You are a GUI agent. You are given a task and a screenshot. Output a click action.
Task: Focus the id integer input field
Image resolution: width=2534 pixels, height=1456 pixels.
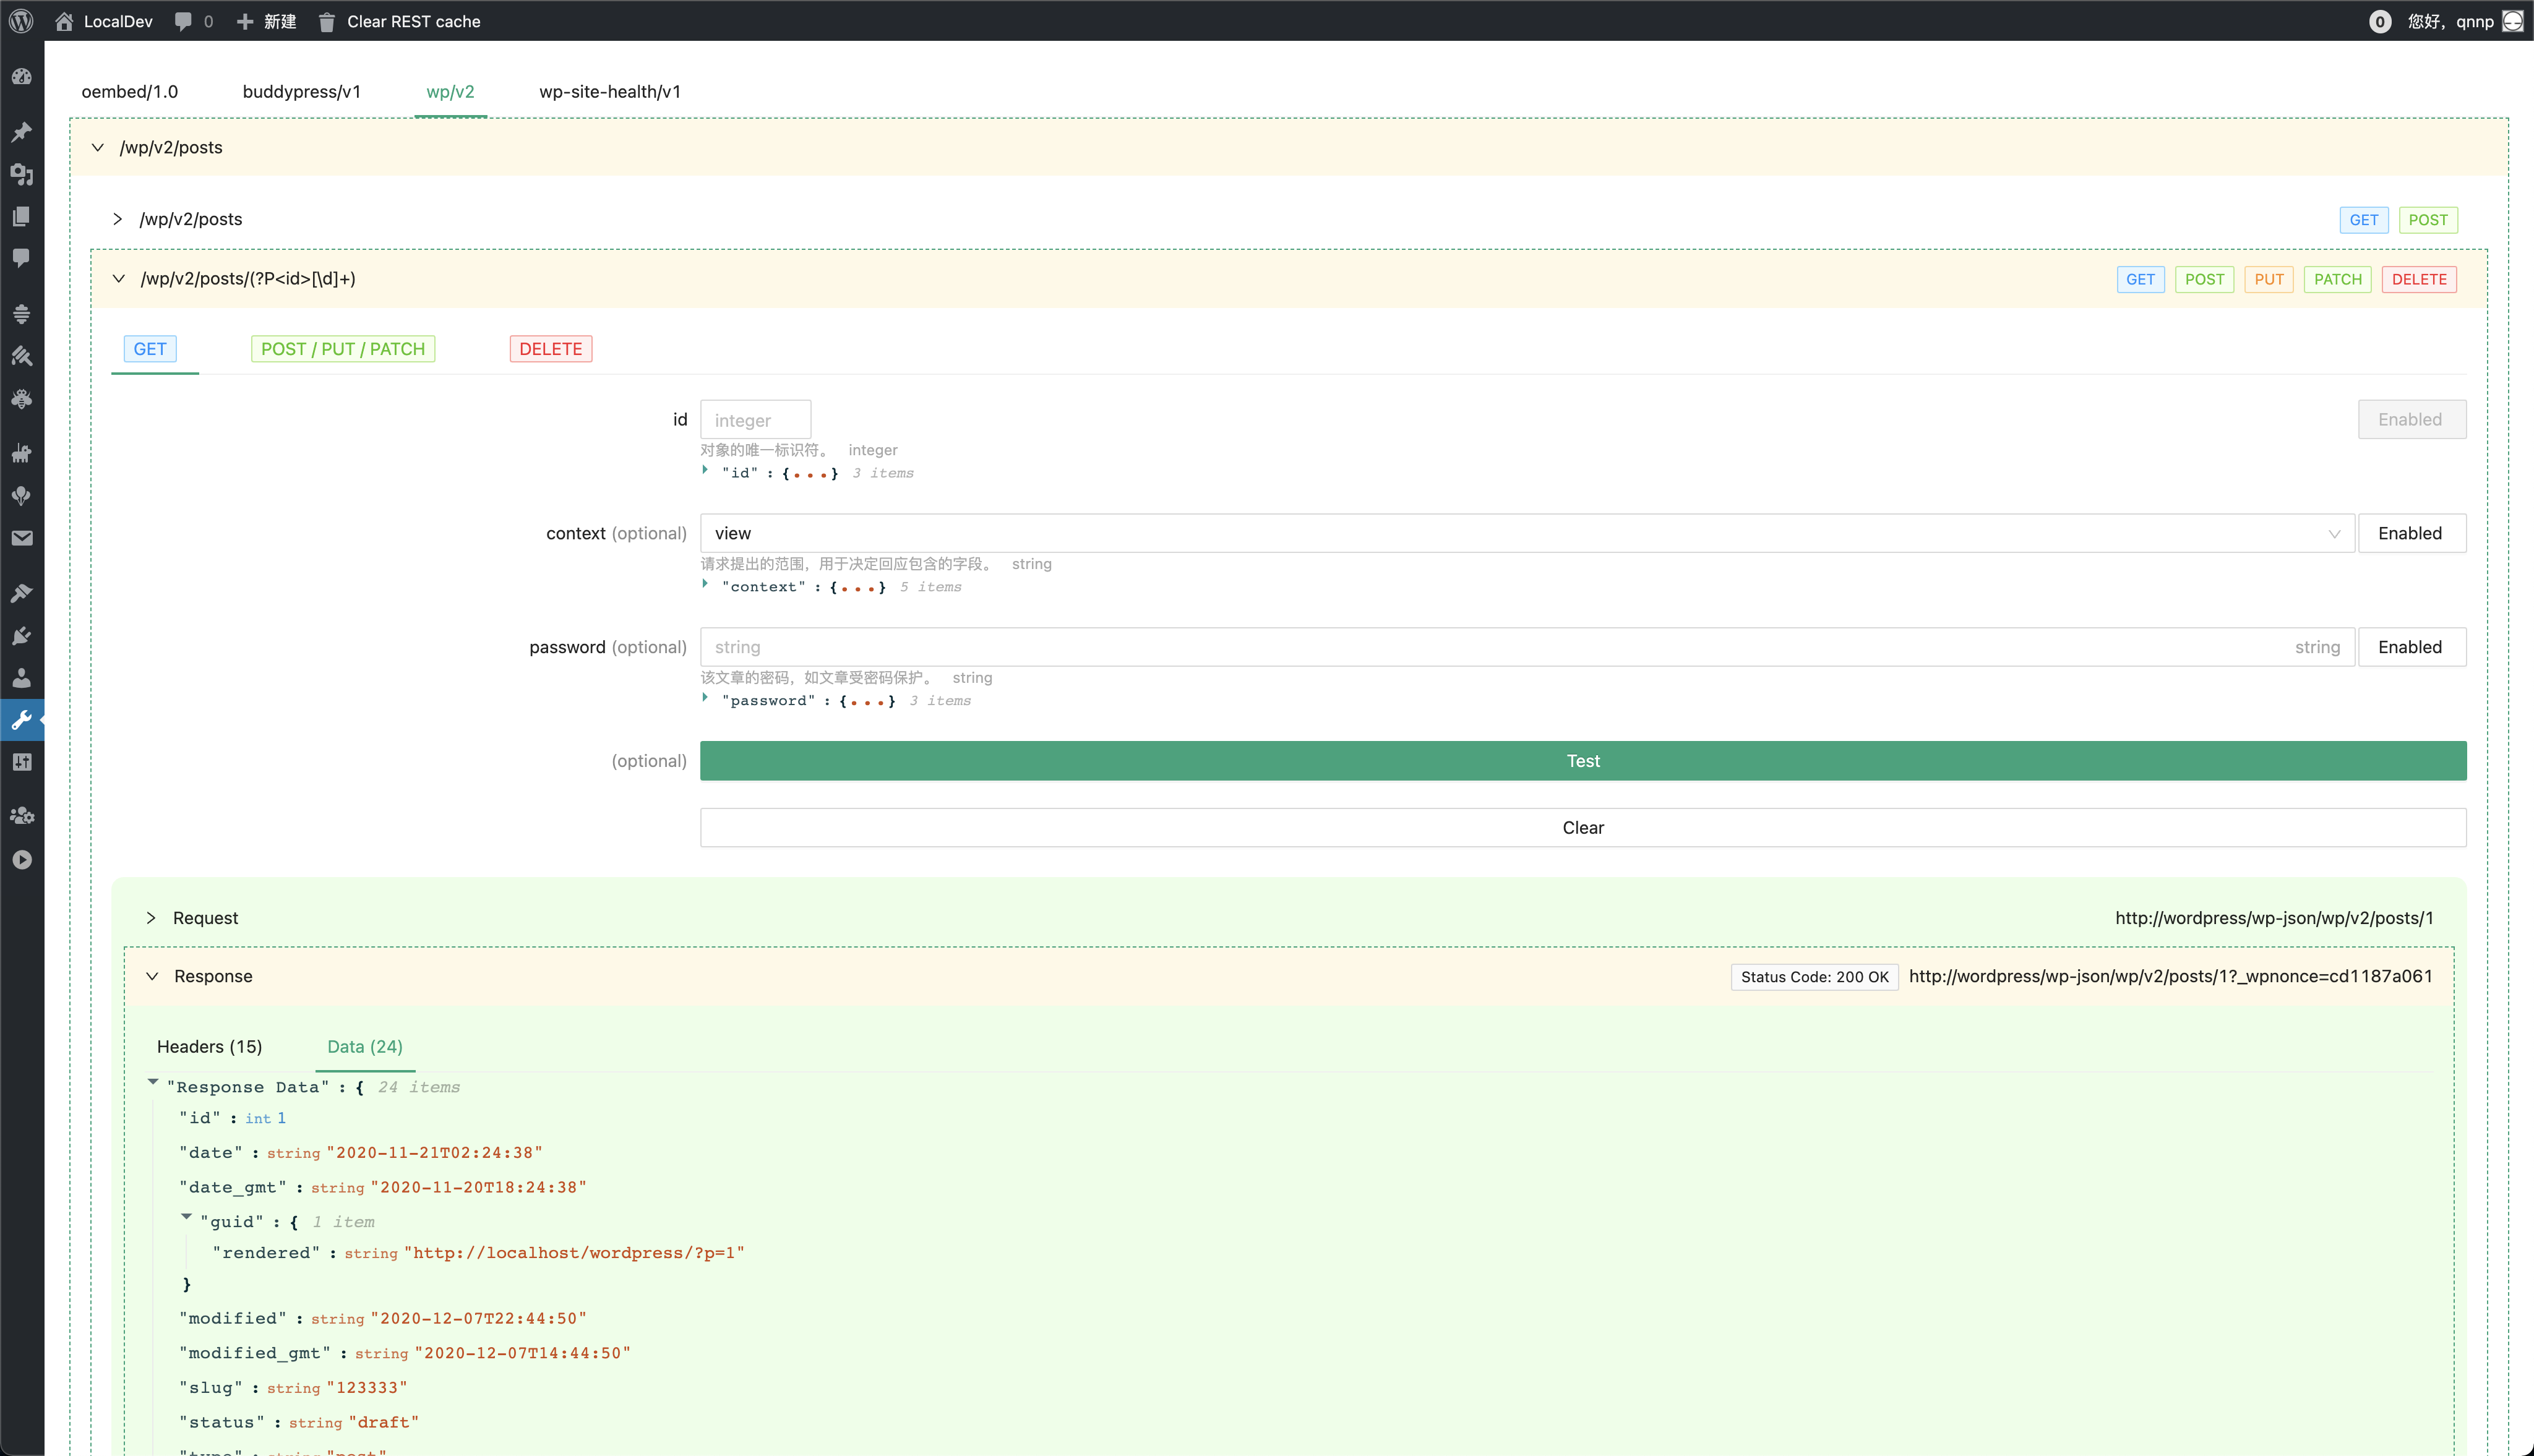pos(755,420)
